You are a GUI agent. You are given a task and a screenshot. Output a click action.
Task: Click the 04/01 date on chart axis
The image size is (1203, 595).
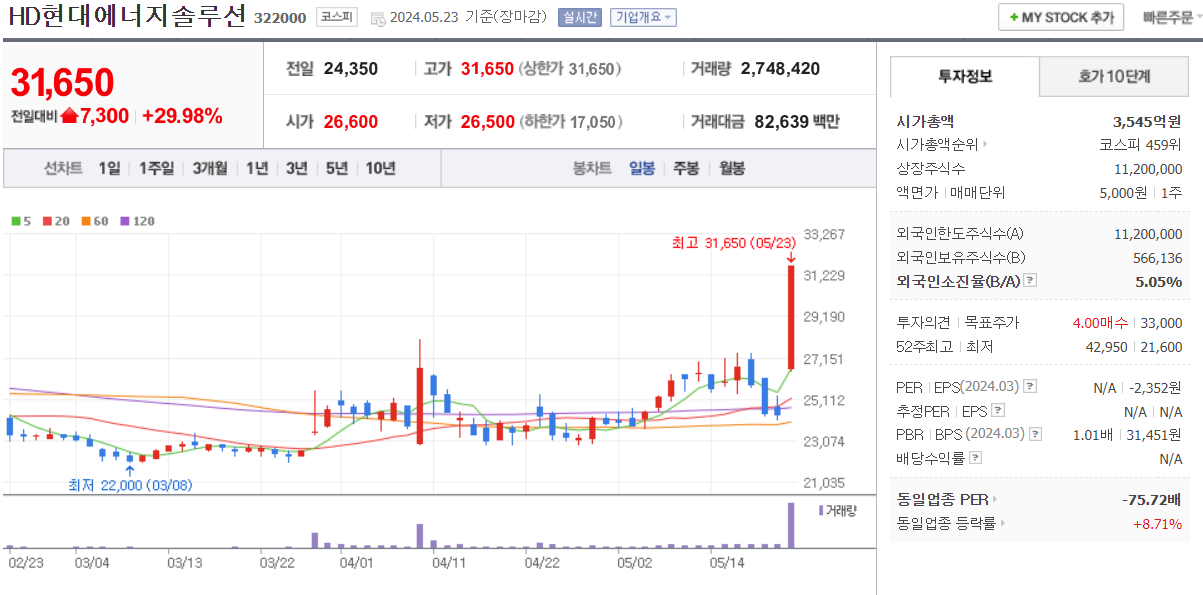(x=357, y=563)
